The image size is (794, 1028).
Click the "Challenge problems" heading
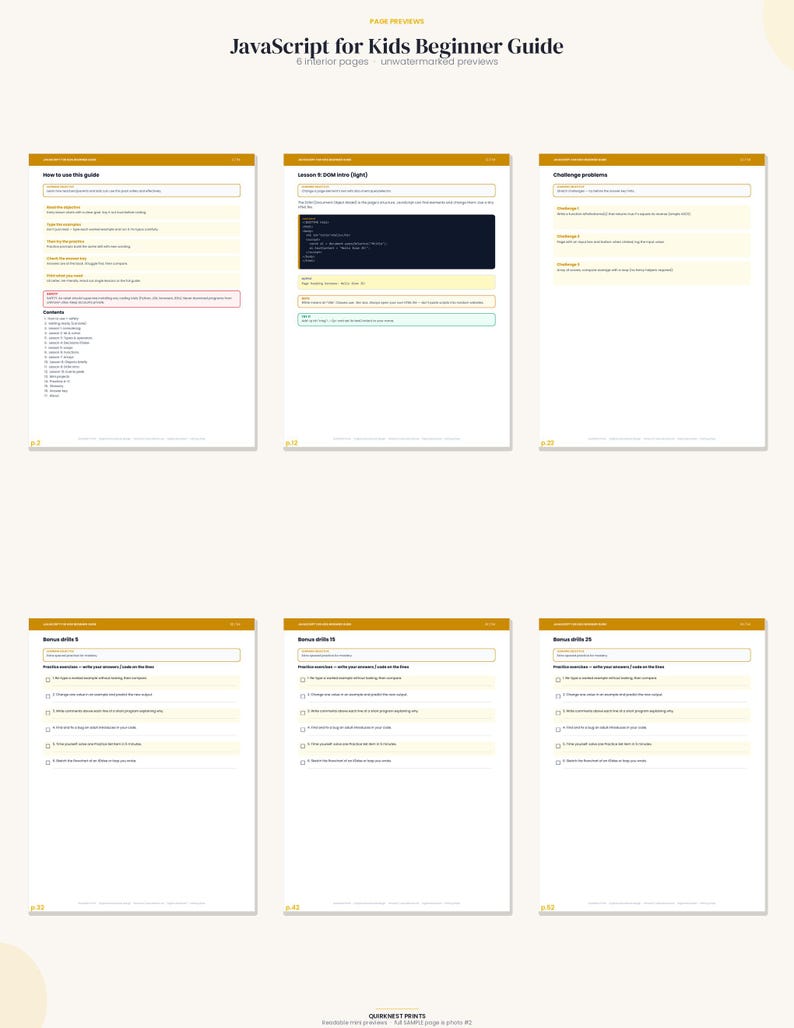pyautogui.click(x=580, y=175)
